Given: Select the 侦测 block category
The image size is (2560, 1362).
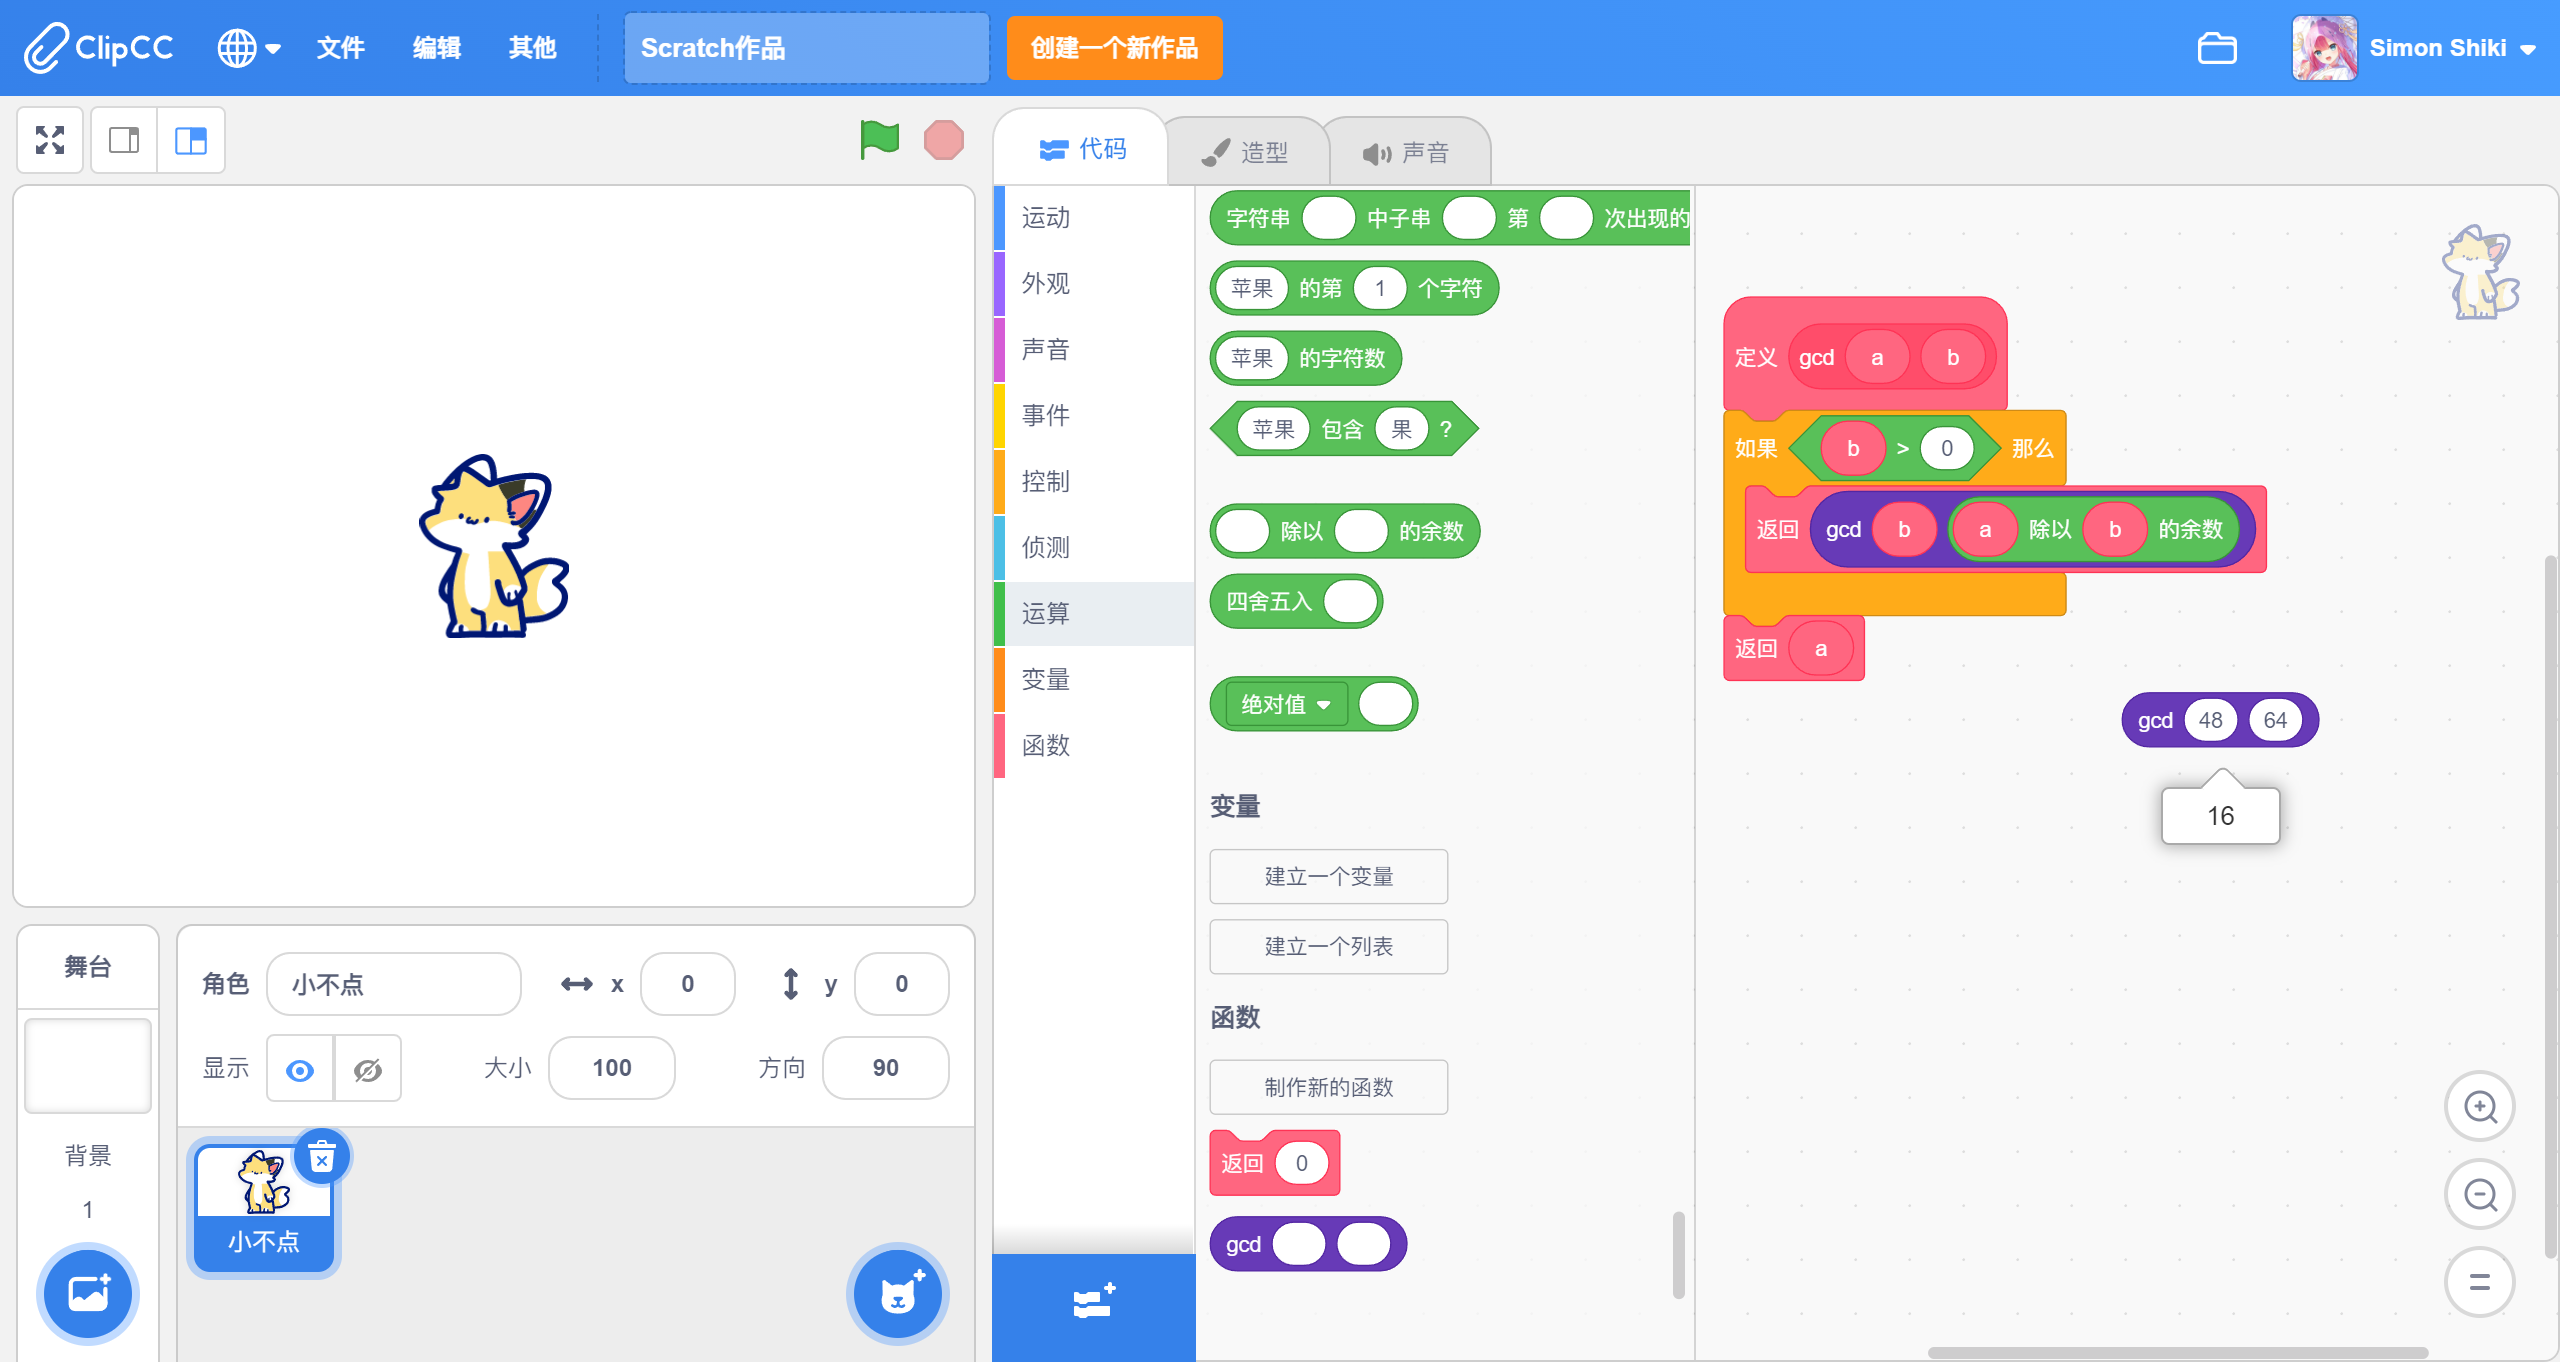Looking at the screenshot, I should 1094,548.
